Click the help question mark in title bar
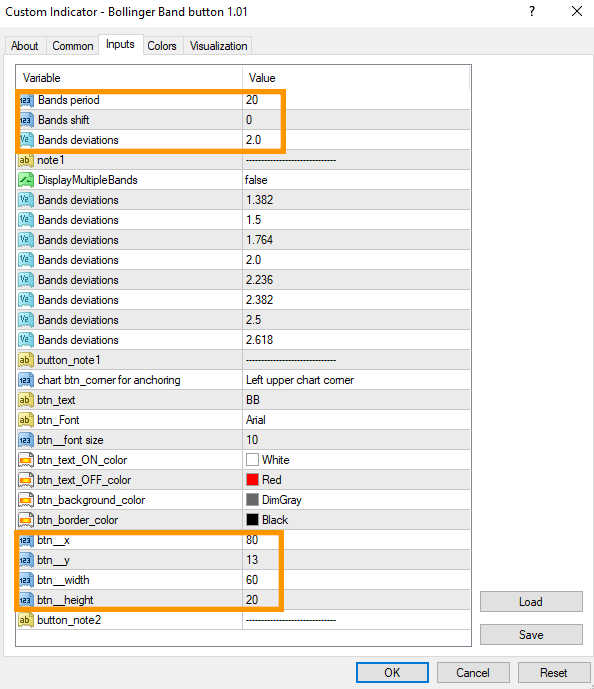Viewport: 594px width, 689px height. pos(532,11)
